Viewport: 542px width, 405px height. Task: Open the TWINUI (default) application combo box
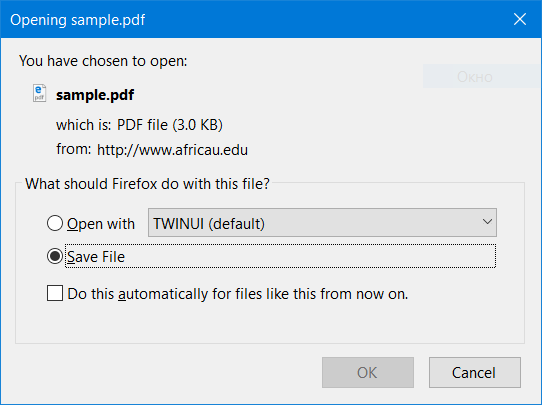click(x=322, y=223)
